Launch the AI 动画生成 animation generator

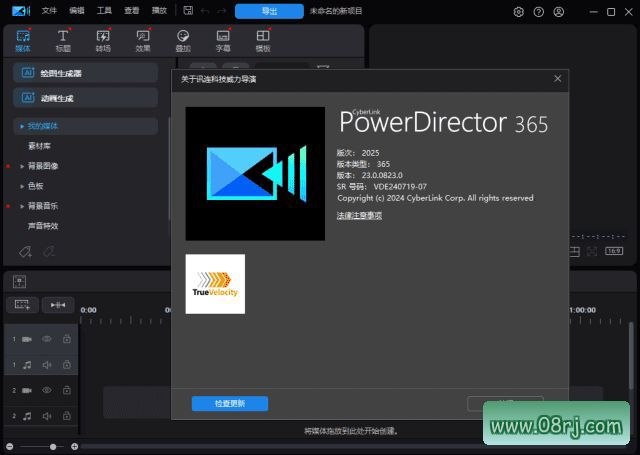(85, 98)
